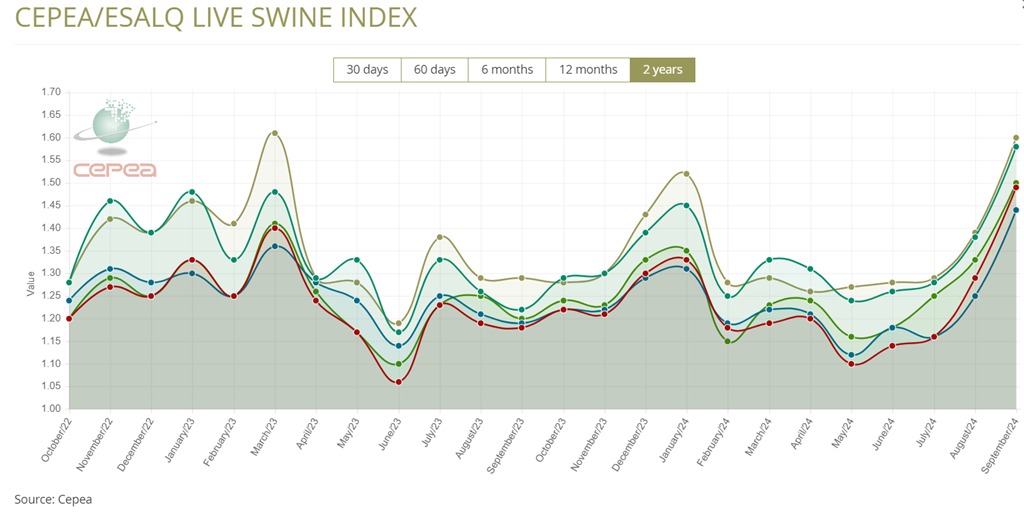1024x515 pixels.
Task: Switch to the 60 days view
Action: 434,70
